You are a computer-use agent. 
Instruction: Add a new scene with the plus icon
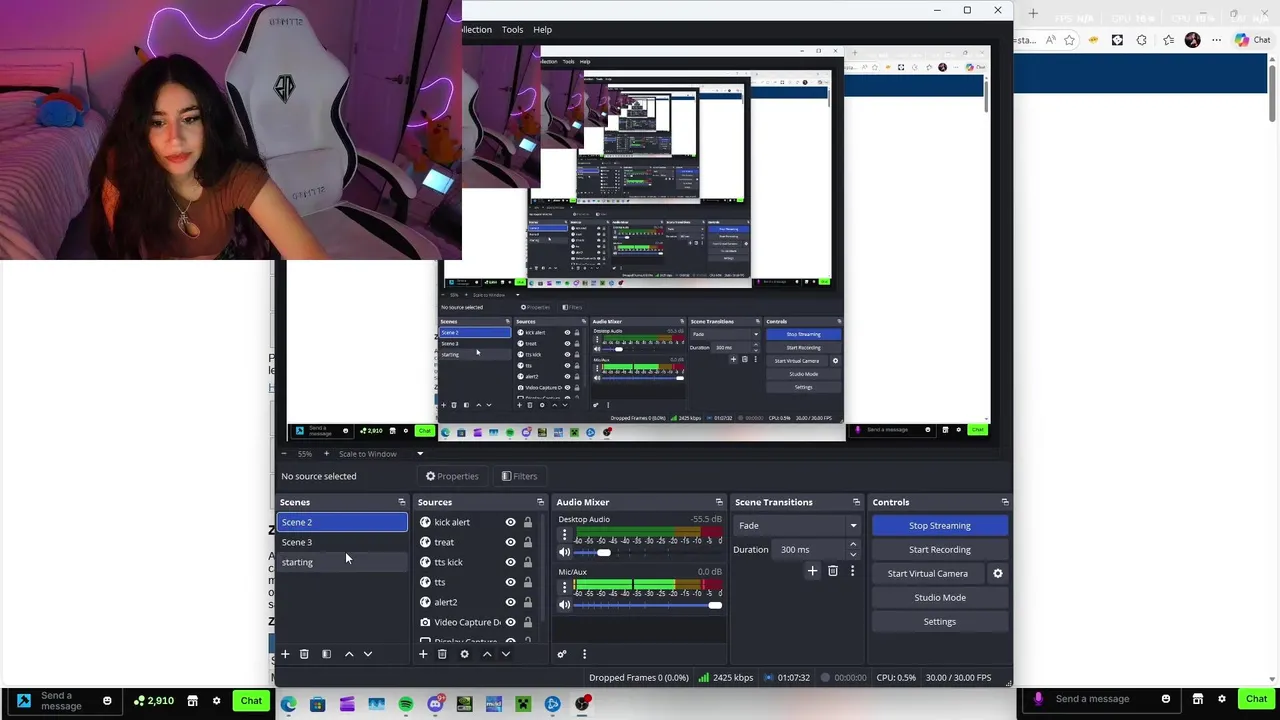(x=285, y=654)
